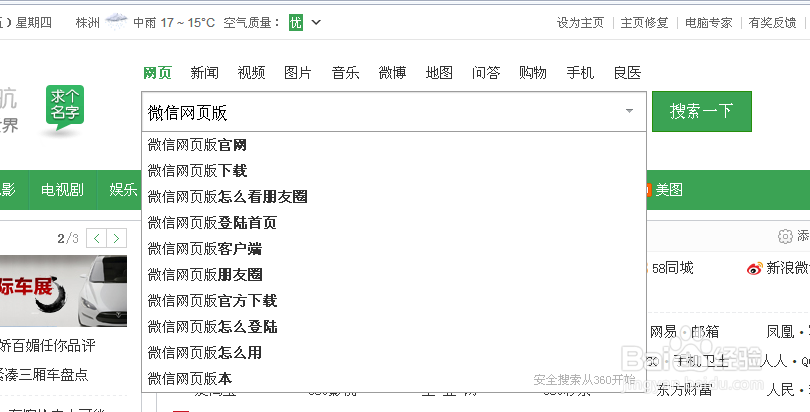This screenshot has height=412, width=810.
Task: Expand the weather details chevron
Action: [316, 23]
